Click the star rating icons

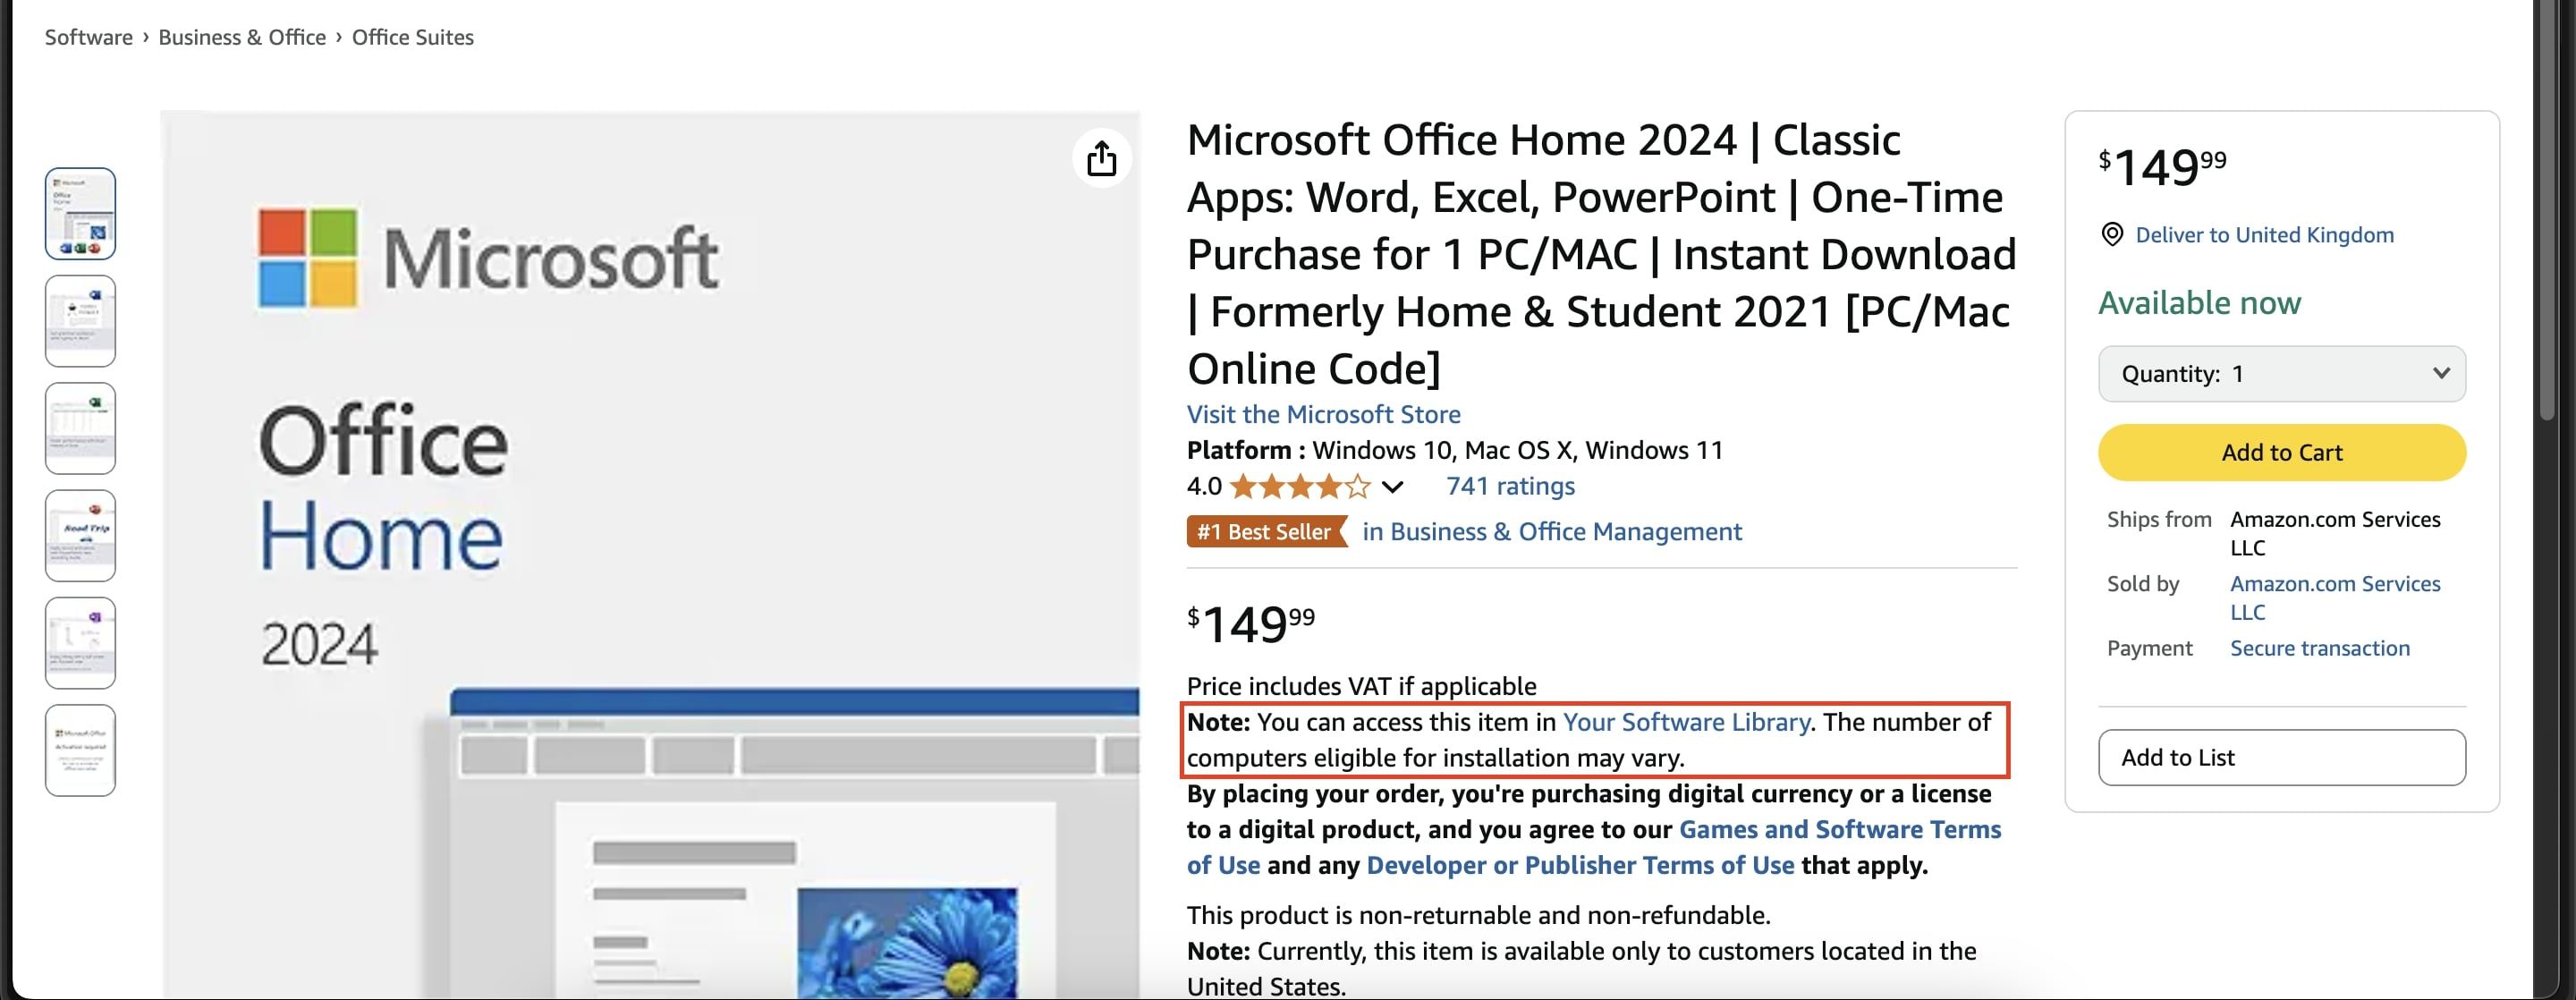point(1299,487)
